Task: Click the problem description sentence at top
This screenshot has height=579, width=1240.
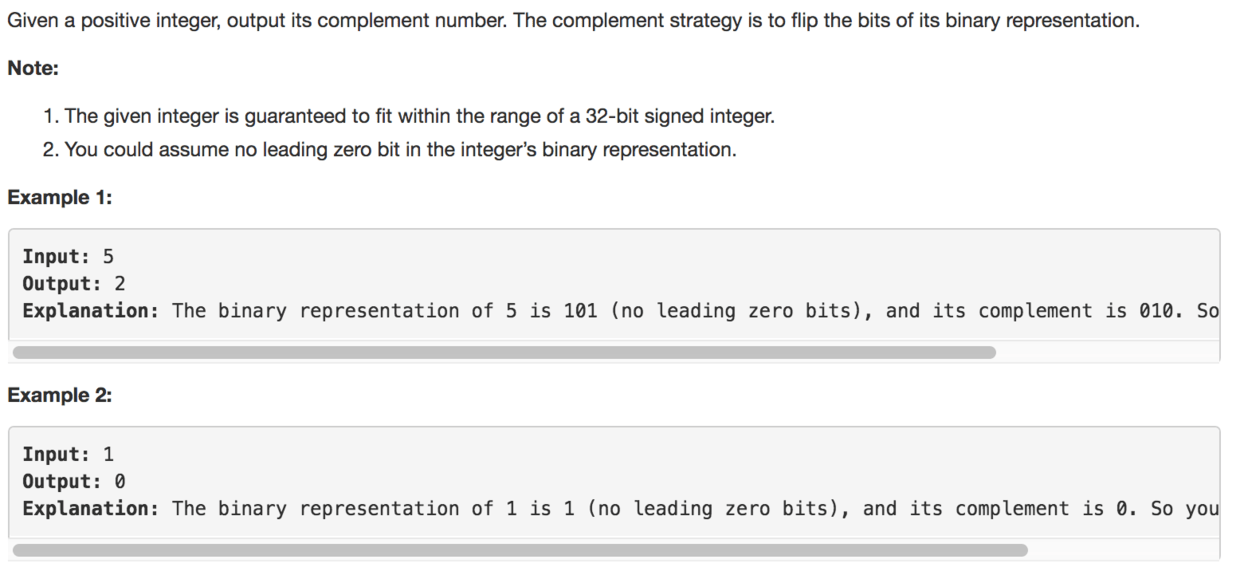Action: (x=573, y=21)
